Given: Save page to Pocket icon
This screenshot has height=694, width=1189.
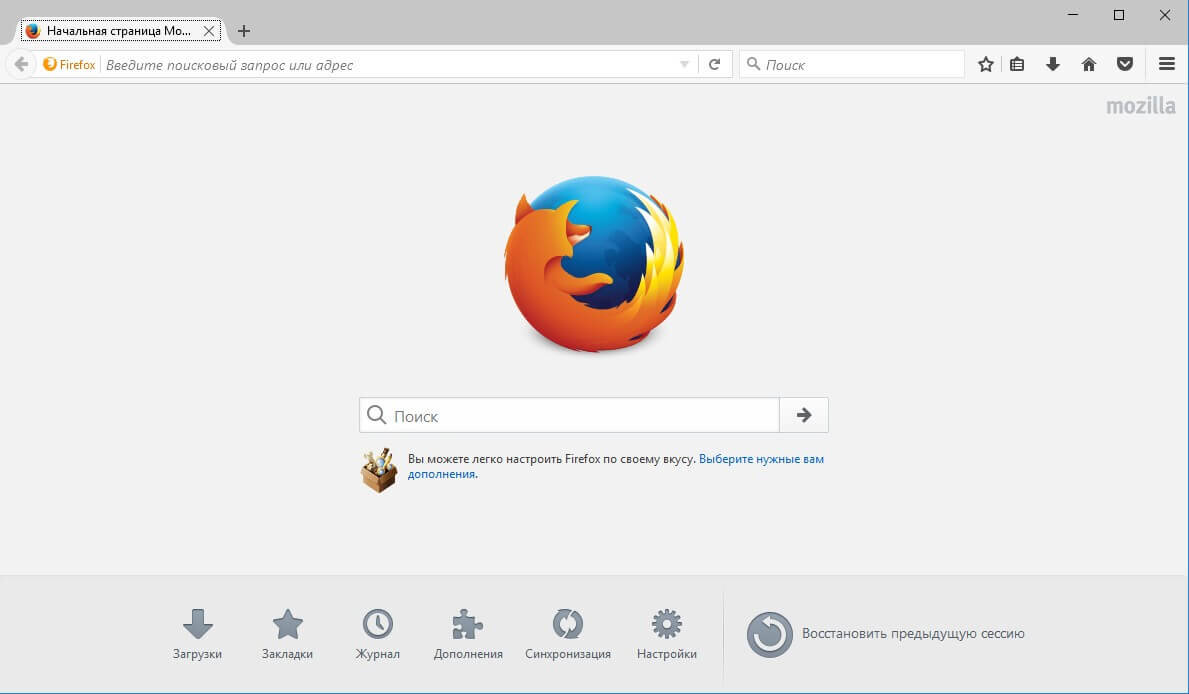Looking at the screenshot, I should 1125,64.
